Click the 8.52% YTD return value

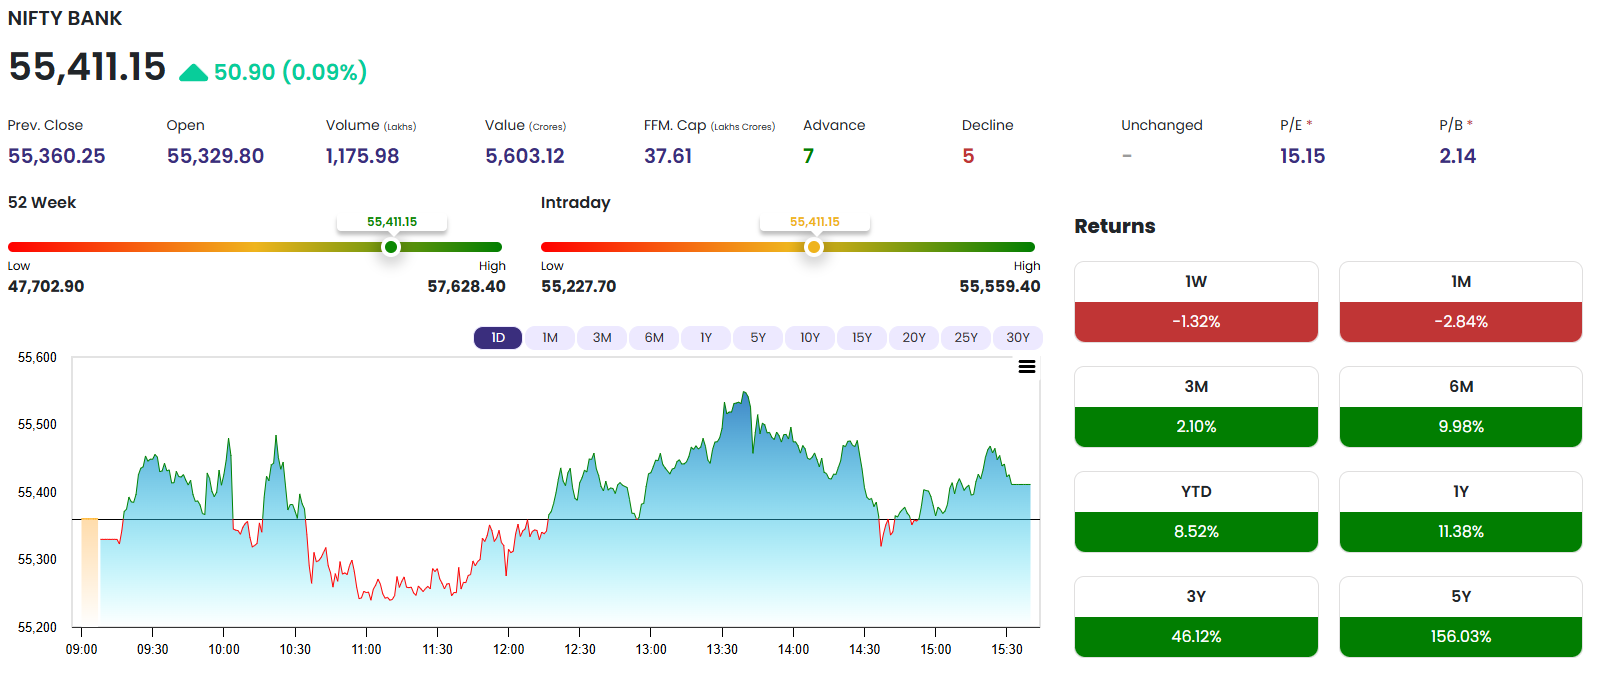click(1196, 532)
